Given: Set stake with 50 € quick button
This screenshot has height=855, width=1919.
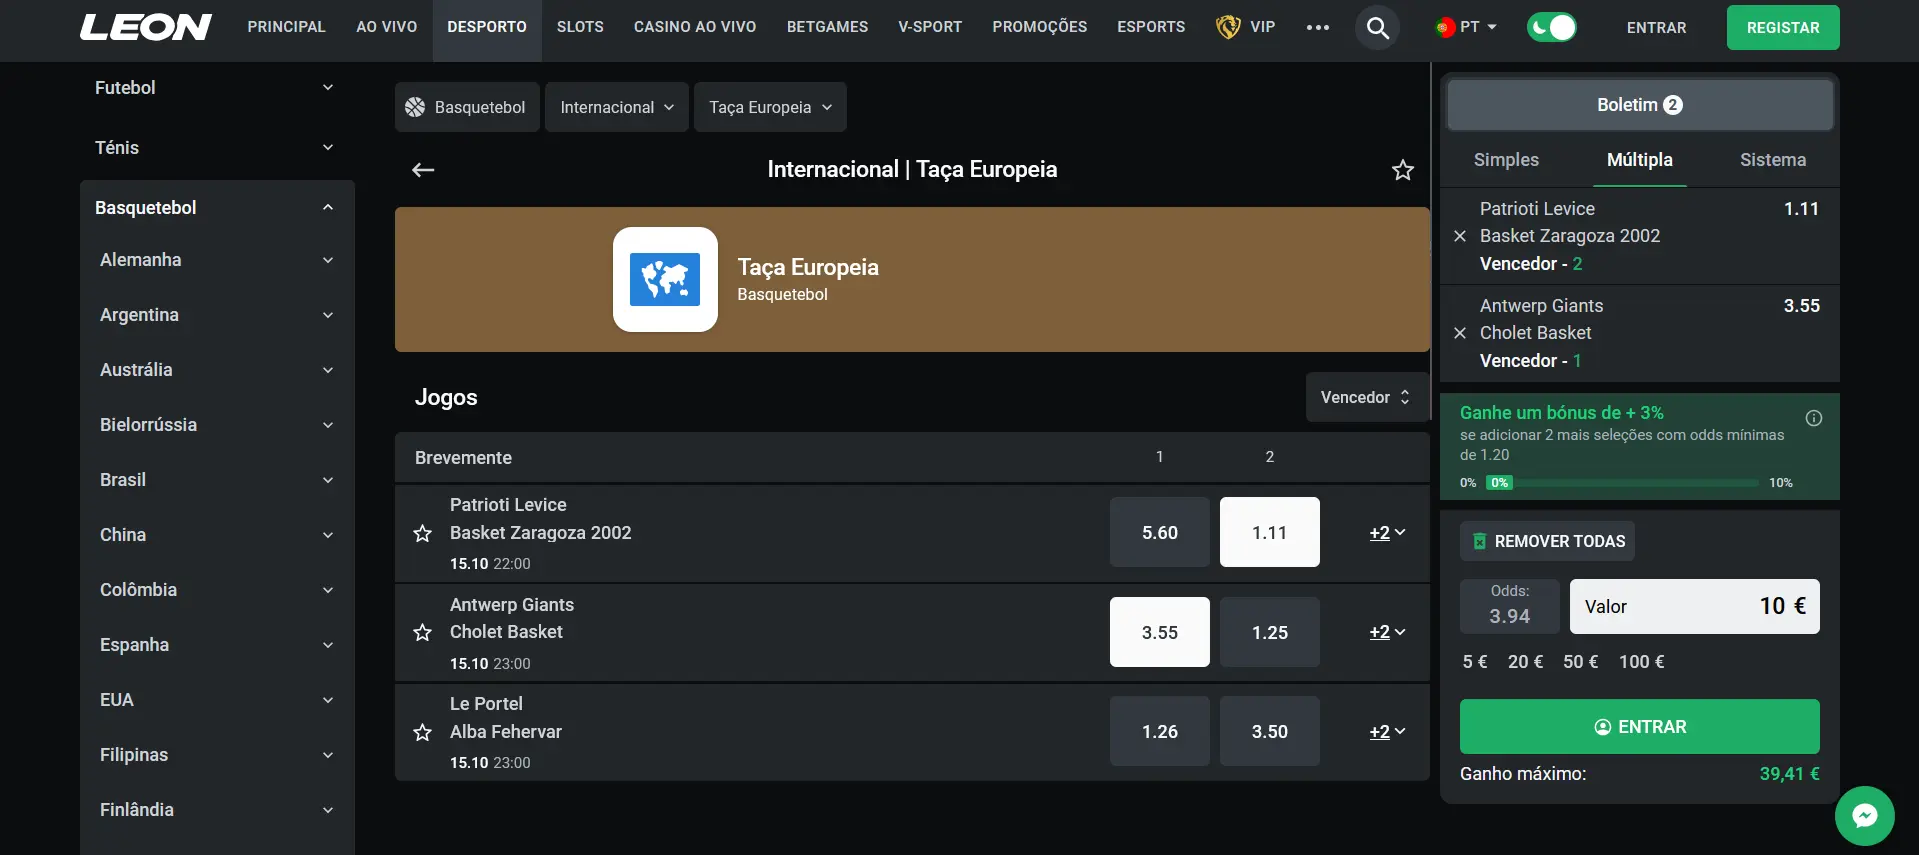Looking at the screenshot, I should (x=1581, y=662).
